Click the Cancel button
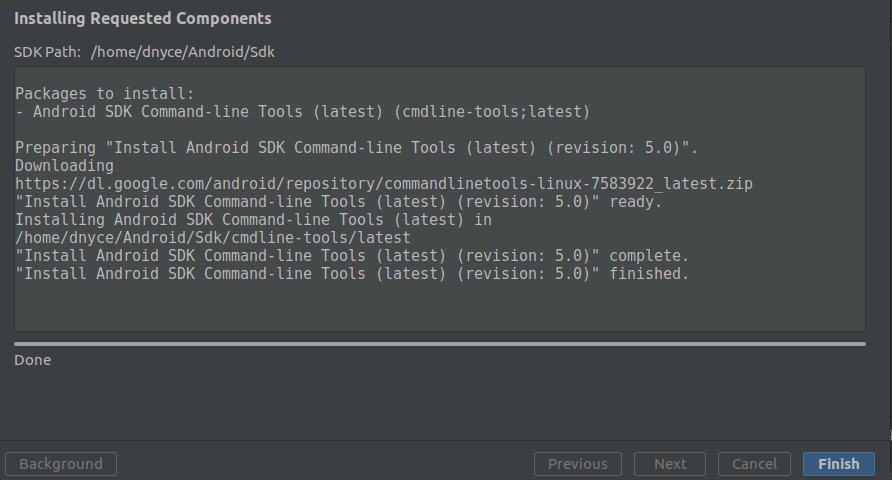The image size is (892, 480). (x=754, y=464)
